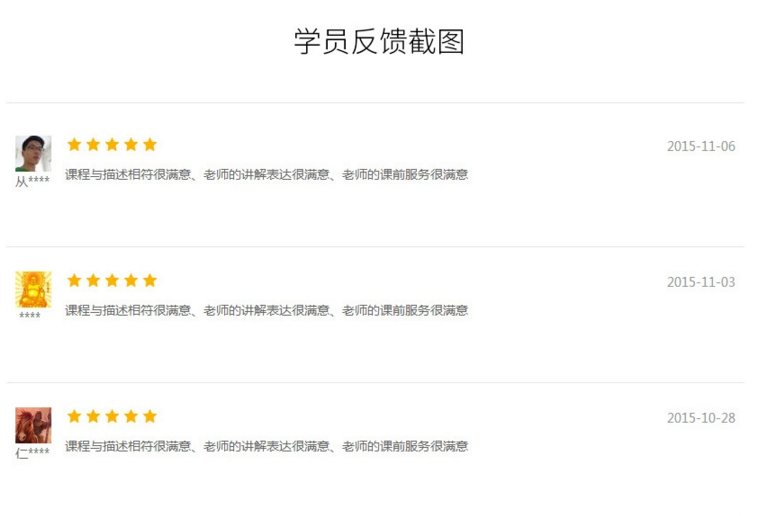763x516 pixels.
Task: Click the 学员反馈截图 heading
Action: (x=379, y=42)
